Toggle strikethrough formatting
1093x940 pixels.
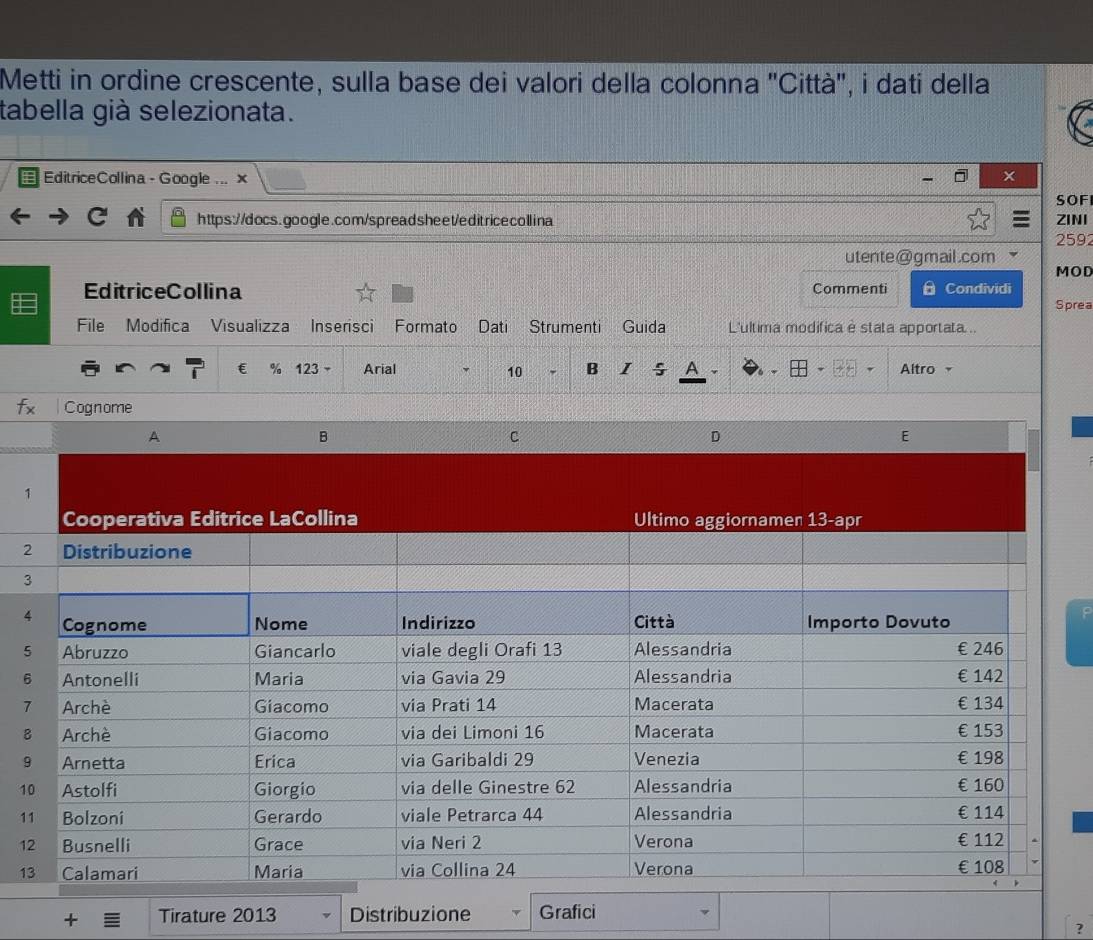659,369
